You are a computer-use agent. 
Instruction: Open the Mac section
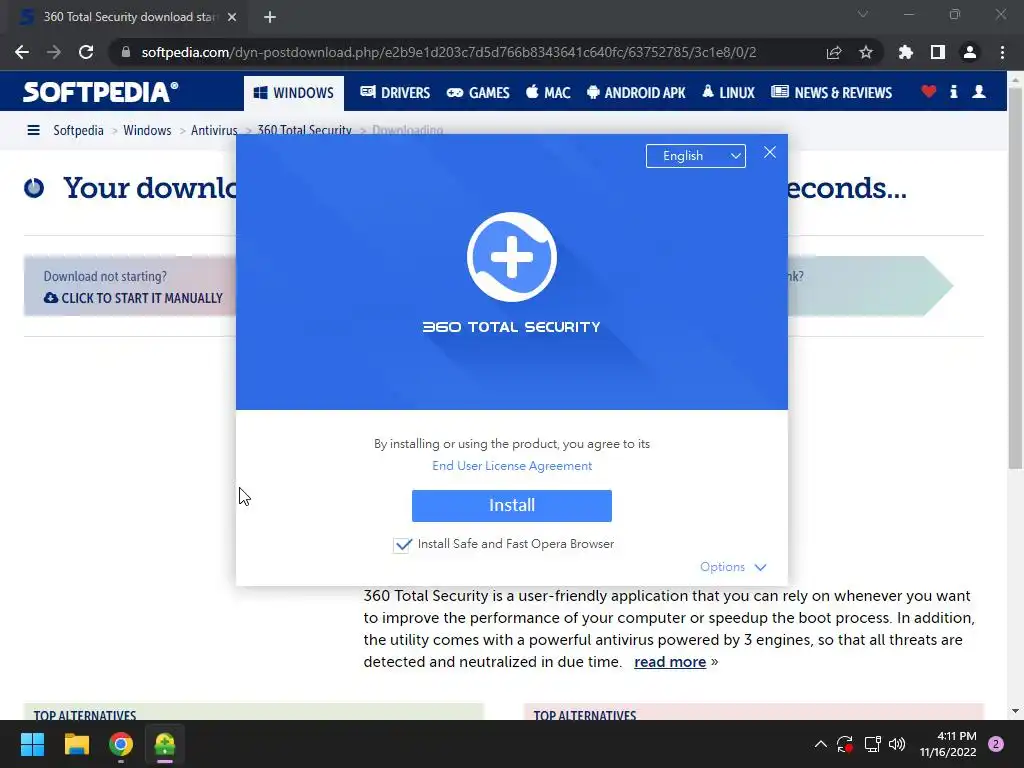click(548, 93)
